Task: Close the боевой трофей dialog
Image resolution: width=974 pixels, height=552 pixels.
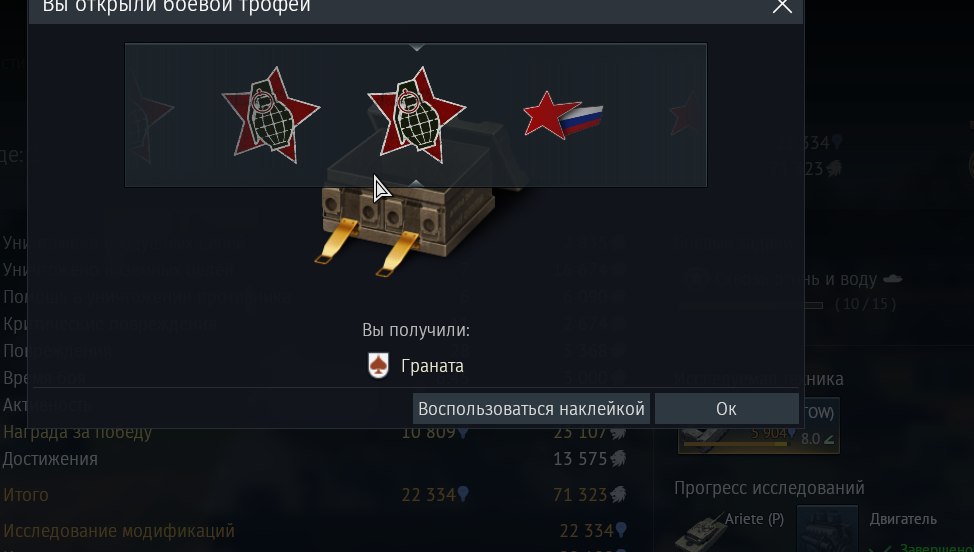Action: [x=782, y=6]
